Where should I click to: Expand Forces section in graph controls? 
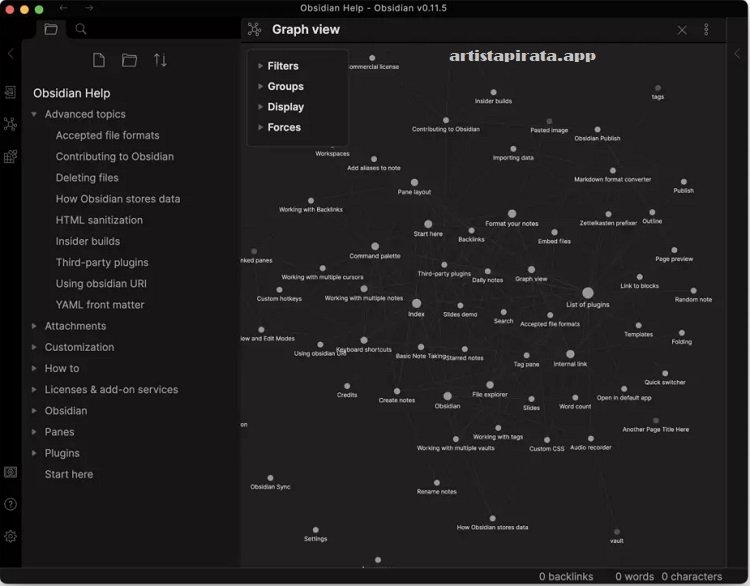coord(284,128)
